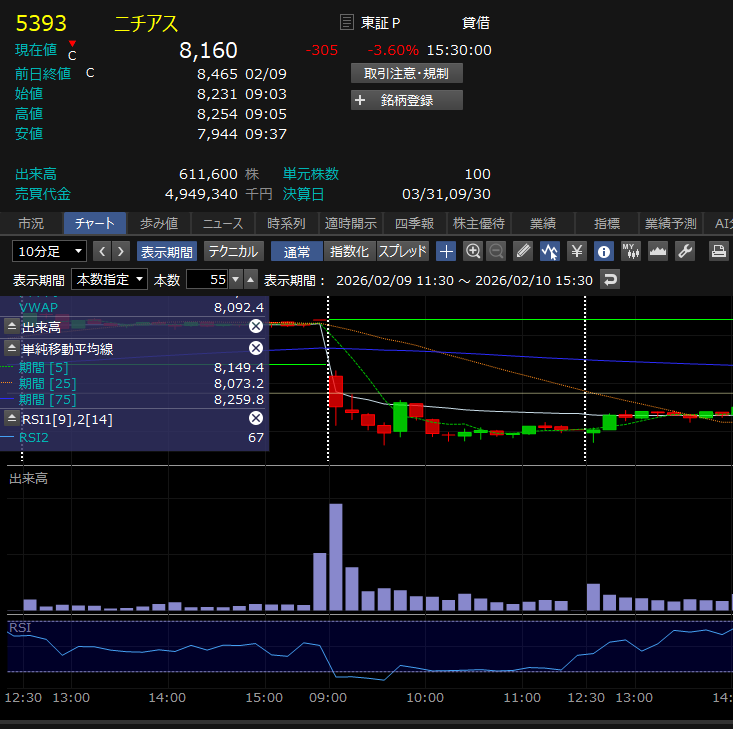This screenshot has height=729, width=733.
Task: Toggle 指数化 chart mode
Action: [x=349, y=251]
